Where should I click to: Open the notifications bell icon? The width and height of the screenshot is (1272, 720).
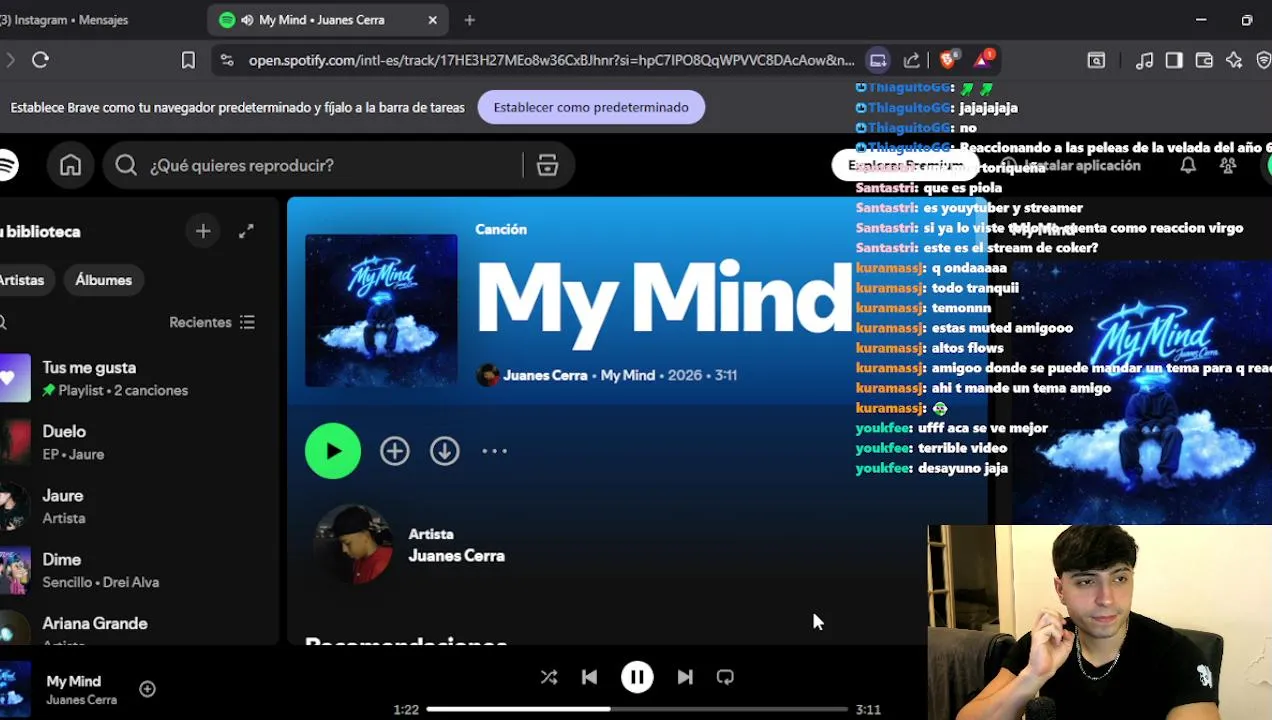[x=1188, y=166]
